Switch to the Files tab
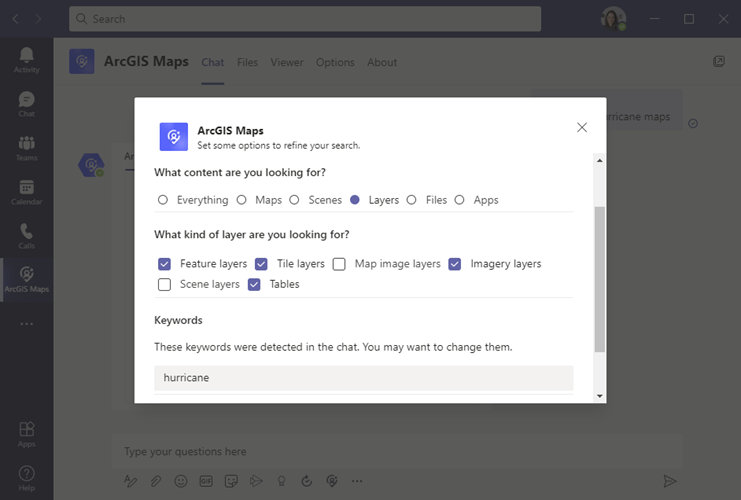Screen dimensions: 741x500 coord(247,62)
